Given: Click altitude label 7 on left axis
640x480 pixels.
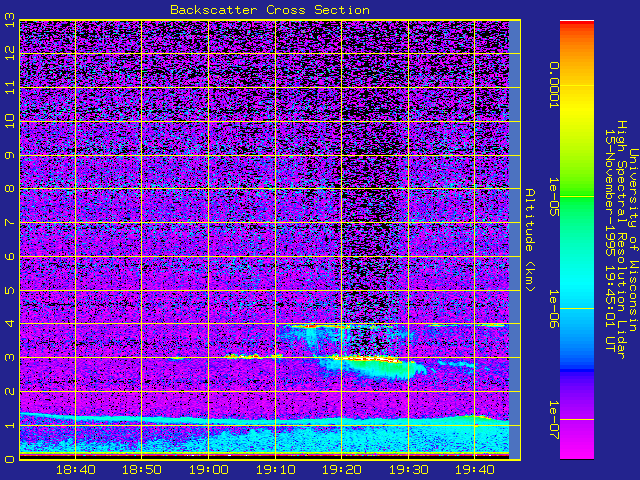Looking at the screenshot, I should pyautogui.click(x=10, y=222).
